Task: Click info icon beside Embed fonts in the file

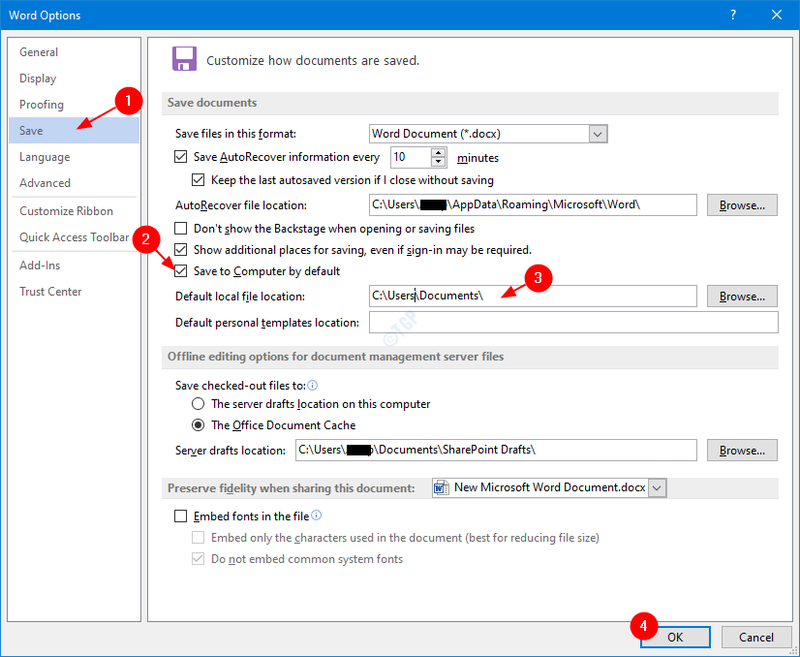Action: click(316, 515)
